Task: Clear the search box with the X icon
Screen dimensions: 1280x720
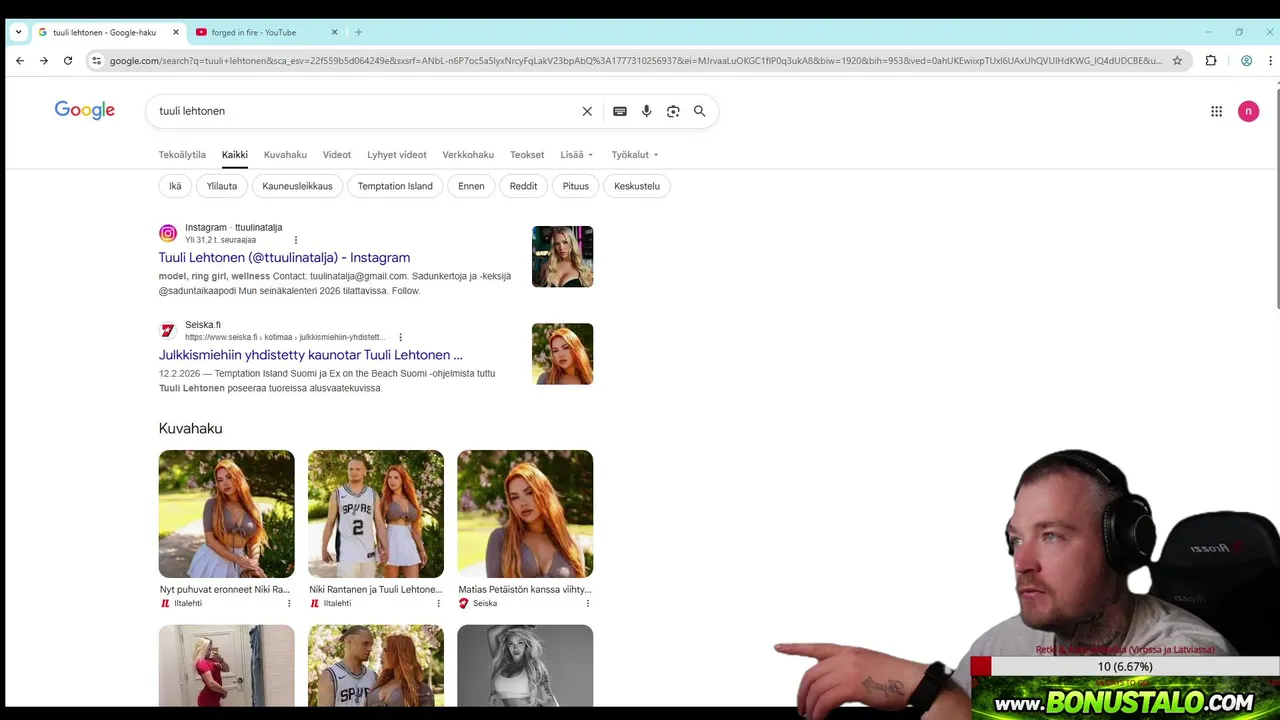Action: [x=587, y=111]
